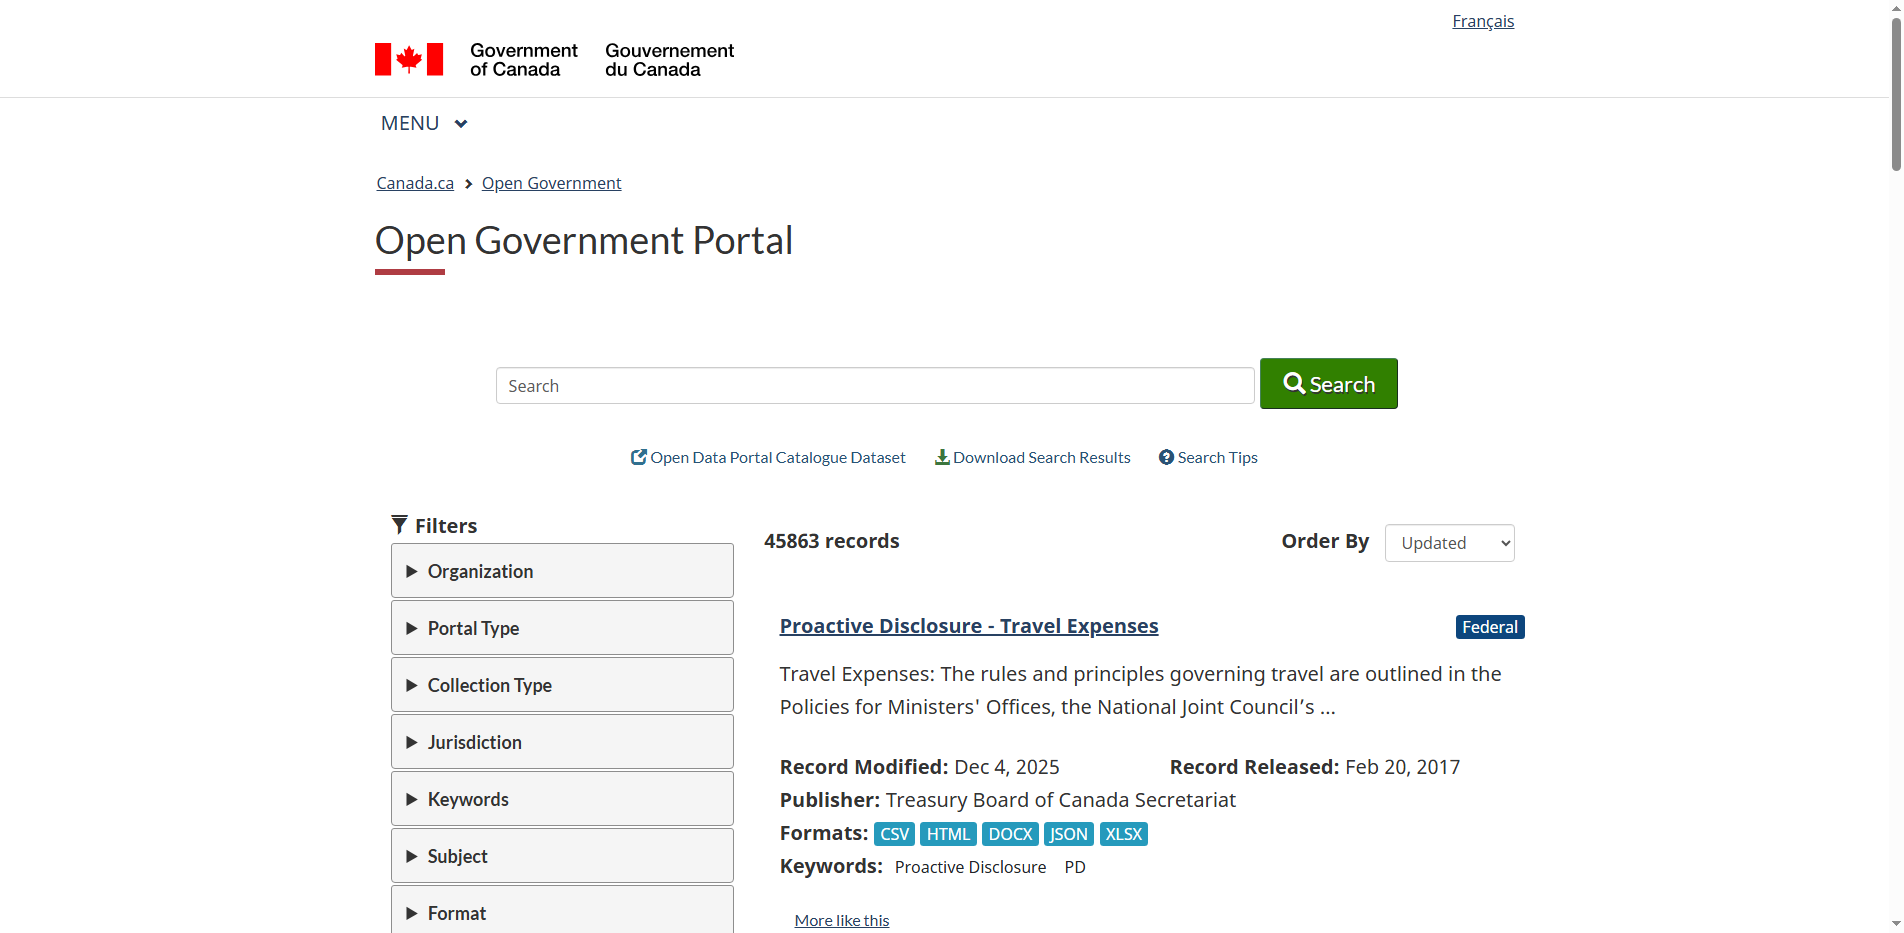
Task: Click the funnel icon next to Filters
Action: (x=399, y=524)
